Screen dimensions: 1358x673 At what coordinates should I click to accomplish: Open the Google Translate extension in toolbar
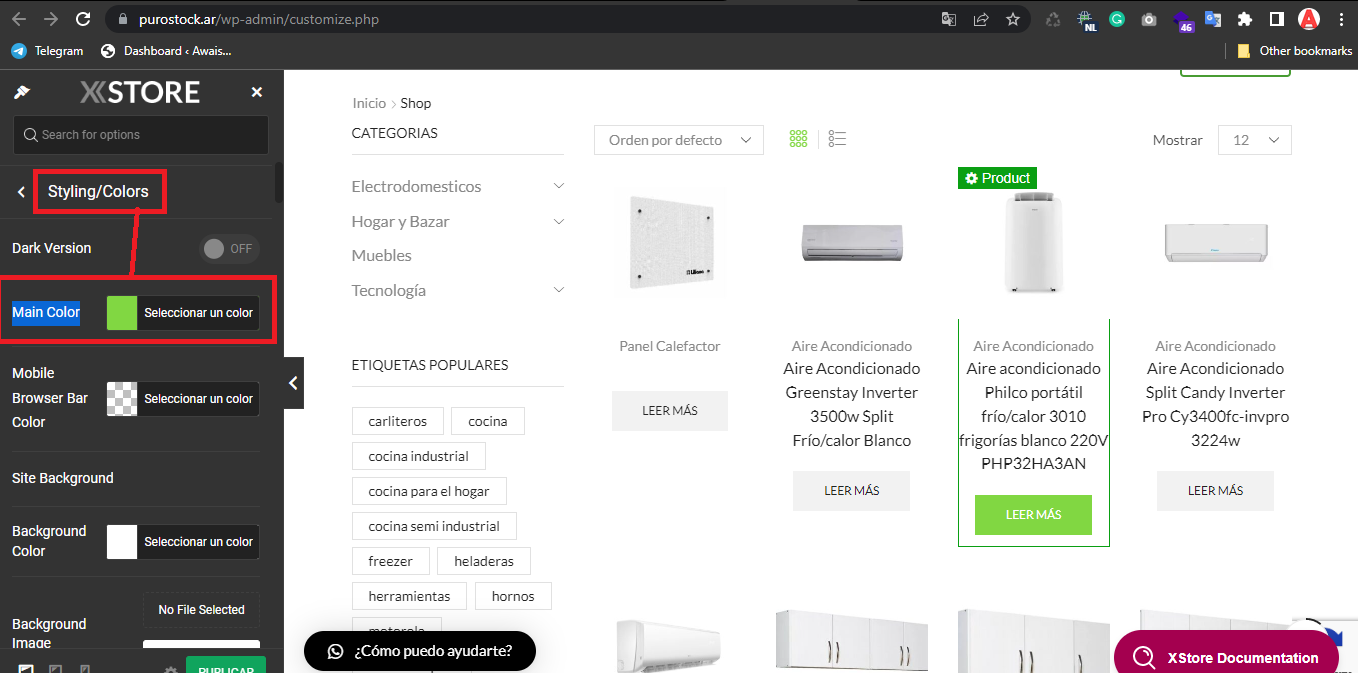[1213, 19]
